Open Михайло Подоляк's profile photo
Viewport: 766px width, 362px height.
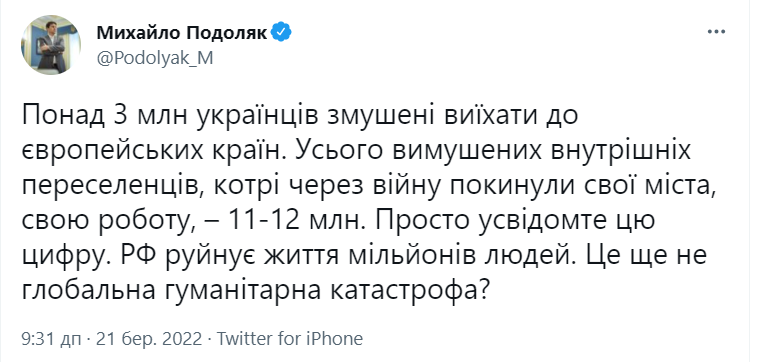[50, 44]
